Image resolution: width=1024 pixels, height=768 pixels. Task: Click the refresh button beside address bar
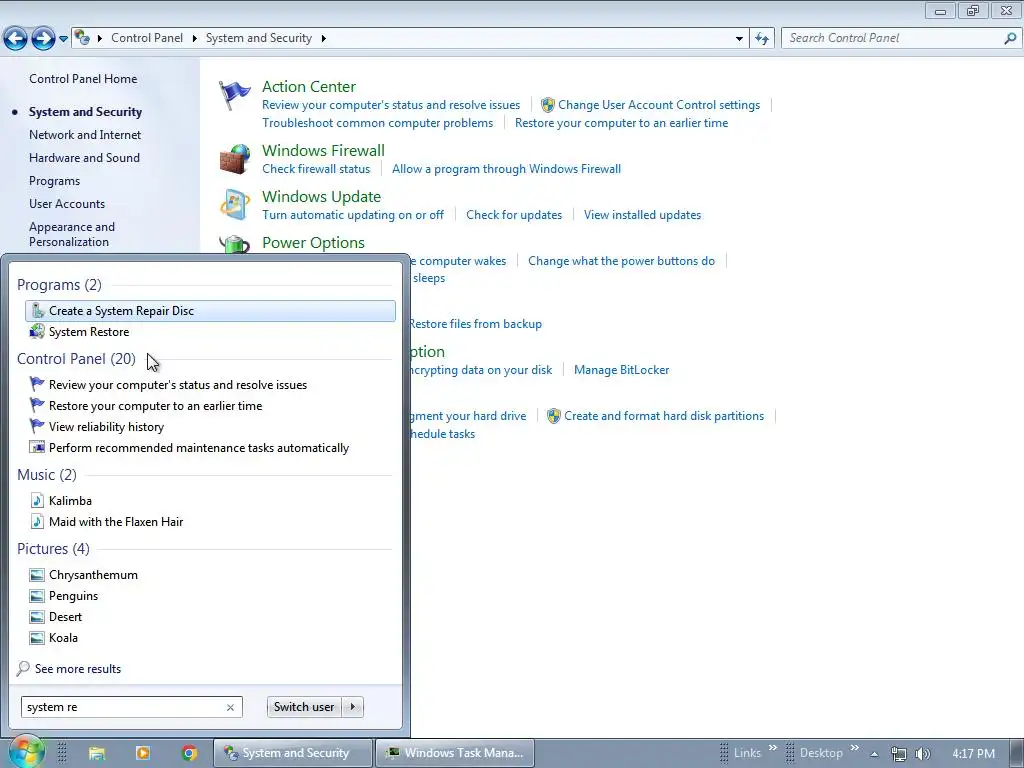pos(761,39)
